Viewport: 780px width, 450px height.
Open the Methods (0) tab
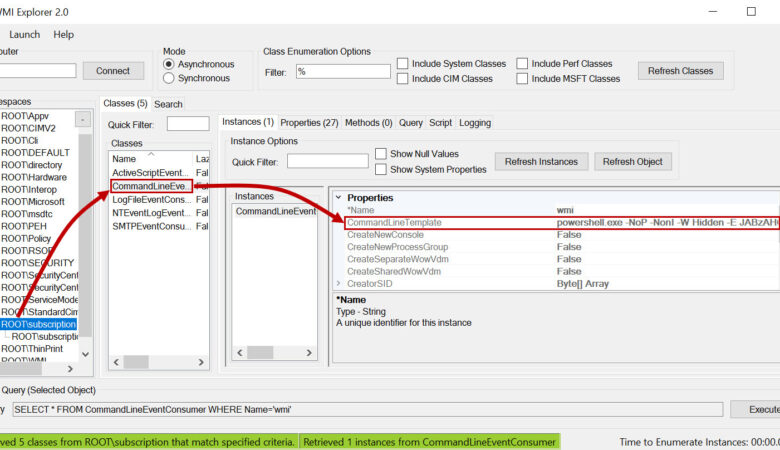(369, 123)
